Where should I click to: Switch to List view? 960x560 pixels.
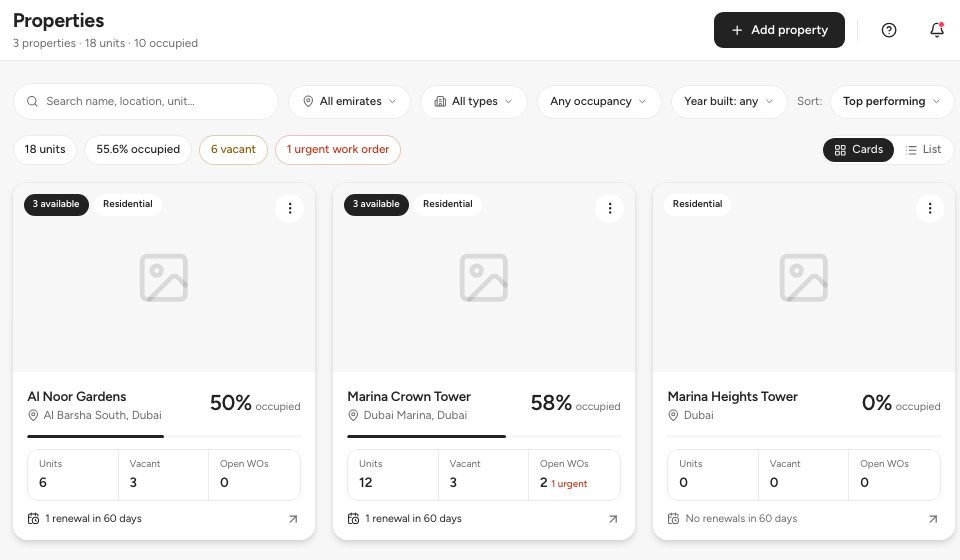(x=923, y=150)
